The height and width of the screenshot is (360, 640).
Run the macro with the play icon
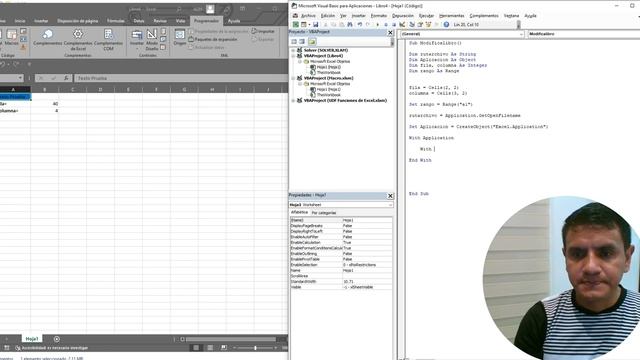(378, 24)
